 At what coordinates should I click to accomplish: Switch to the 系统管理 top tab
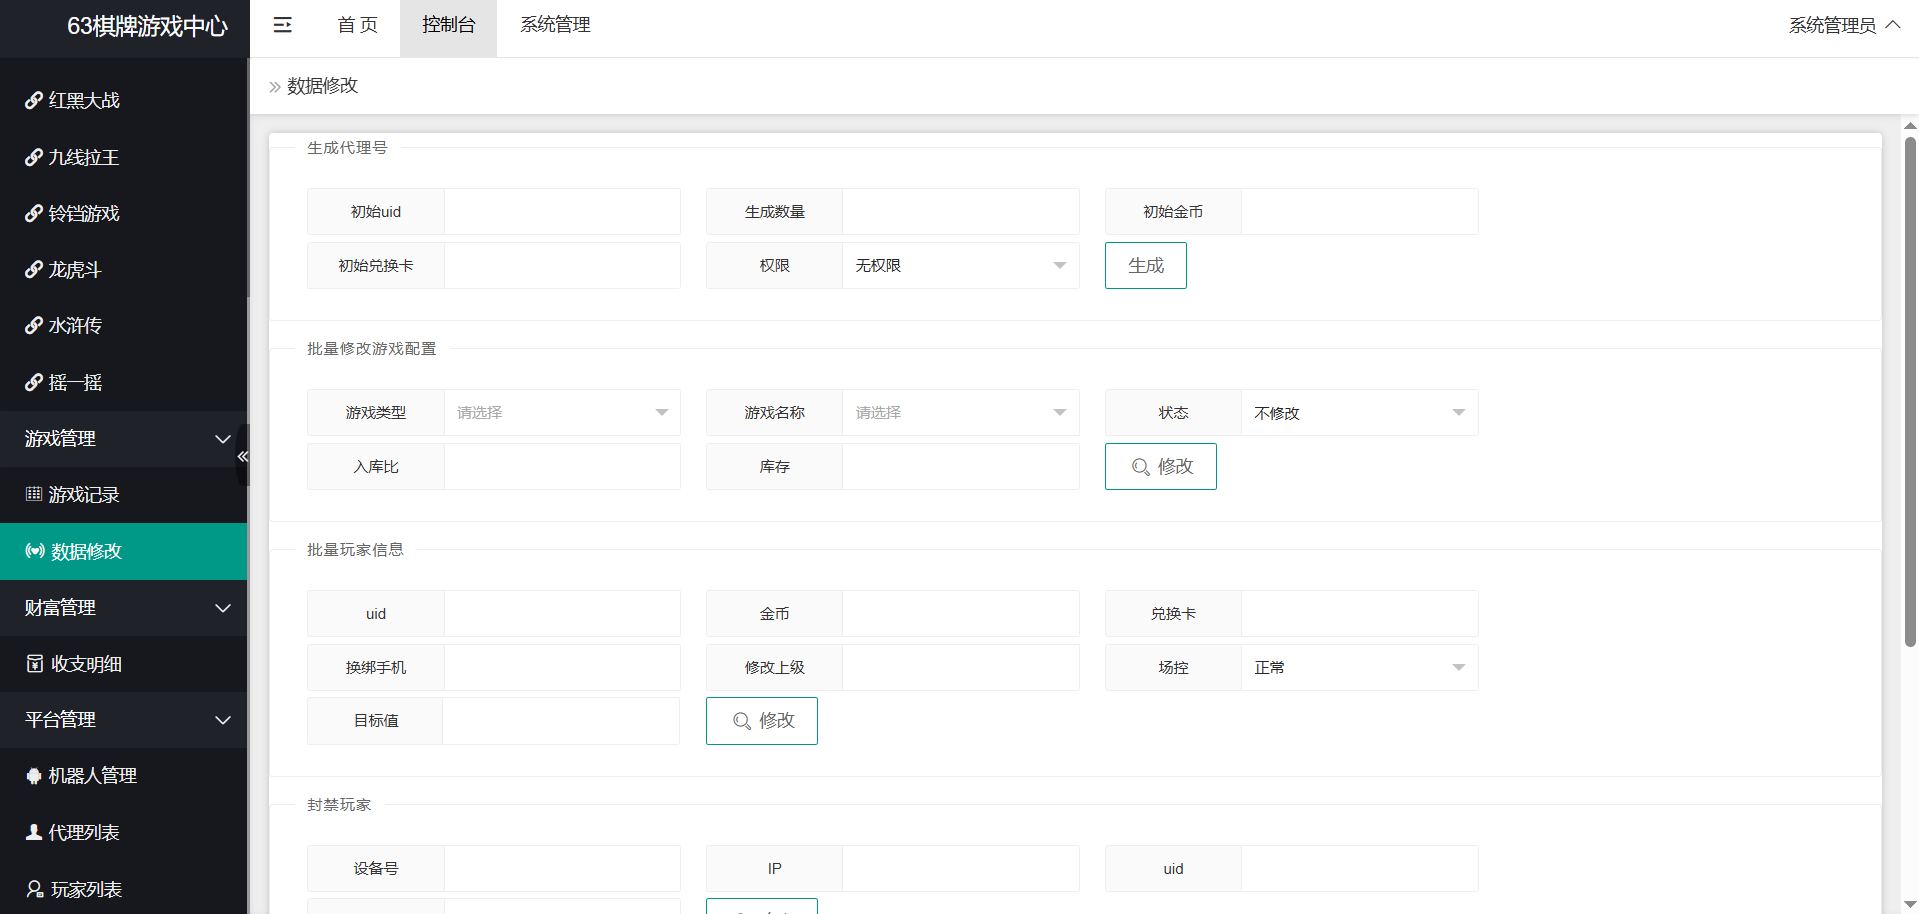(555, 25)
